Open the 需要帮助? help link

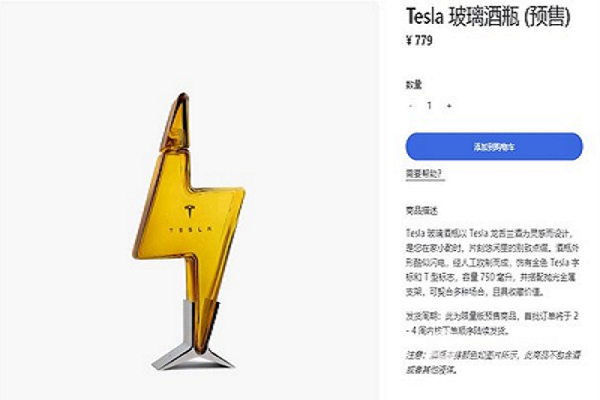425,174
